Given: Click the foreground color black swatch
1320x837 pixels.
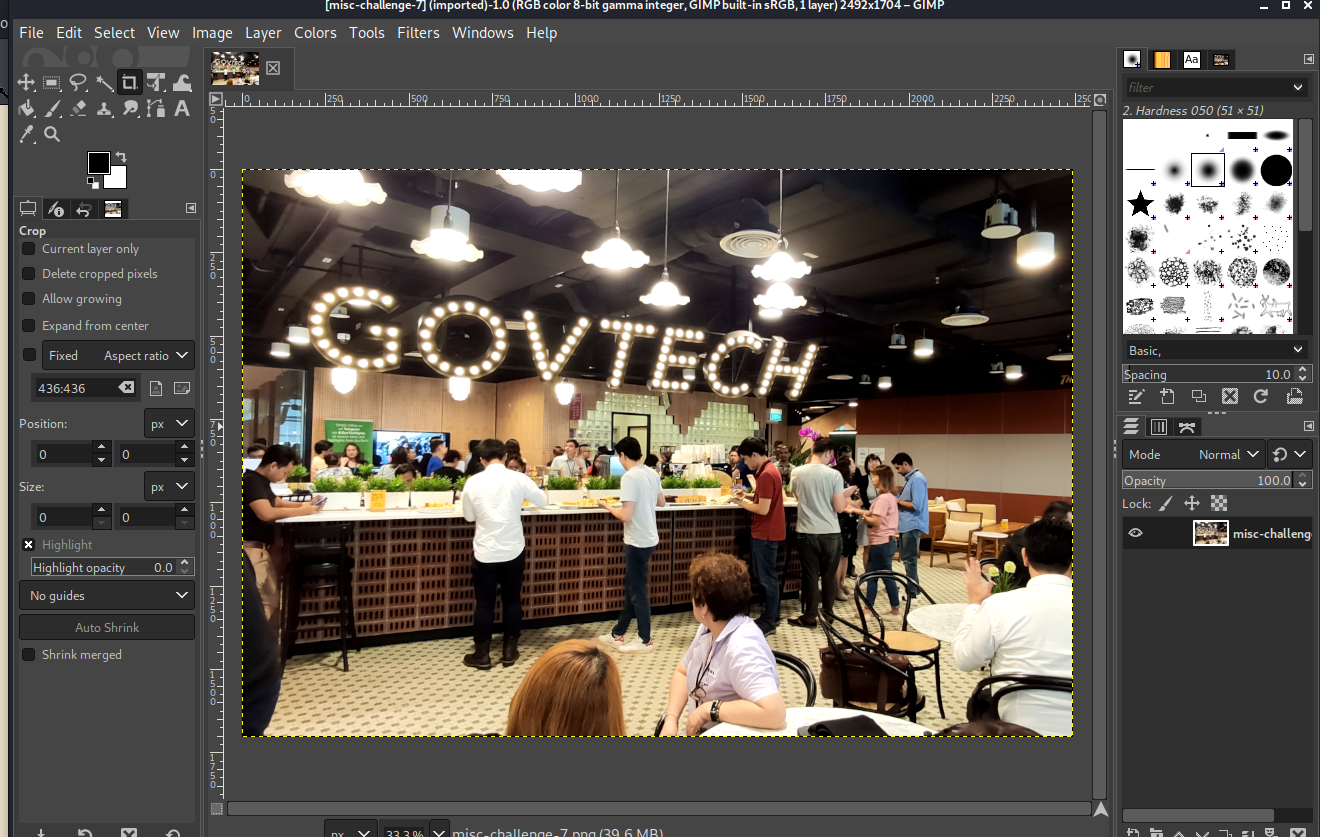Looking at the screenshot, I should 97,162.
